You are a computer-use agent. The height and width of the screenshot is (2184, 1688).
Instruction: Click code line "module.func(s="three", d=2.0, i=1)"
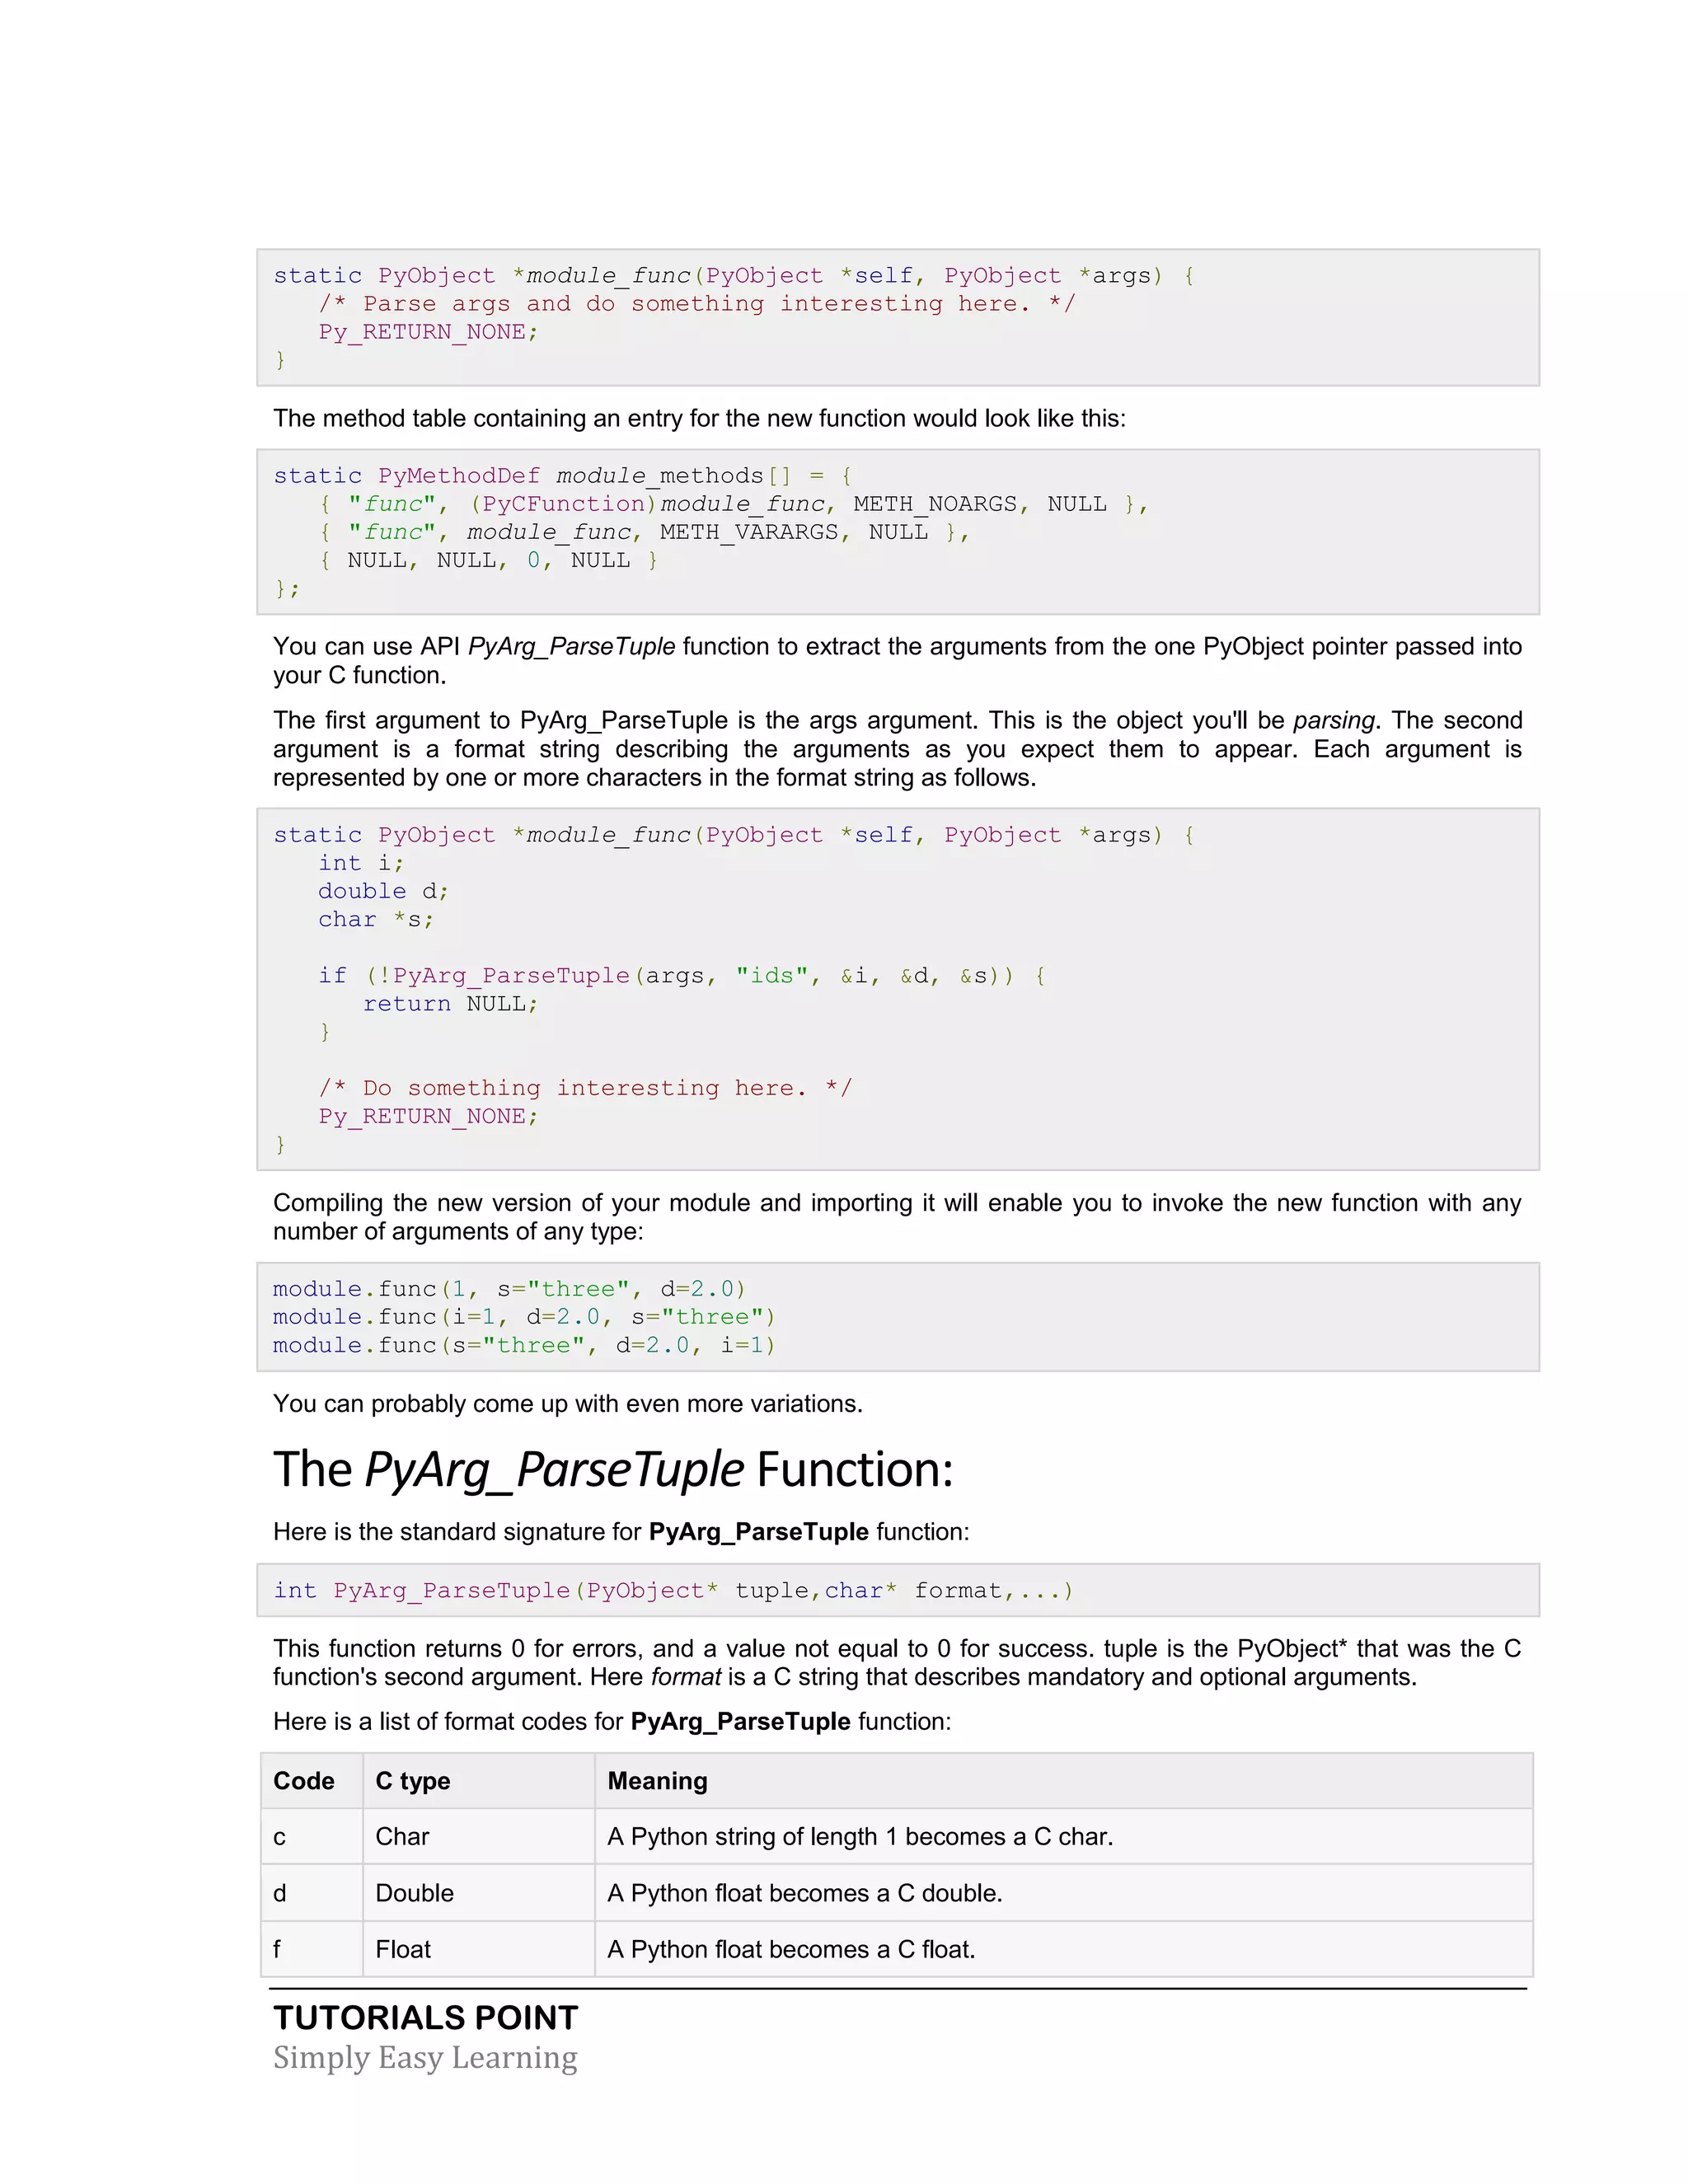[524, 1345]
